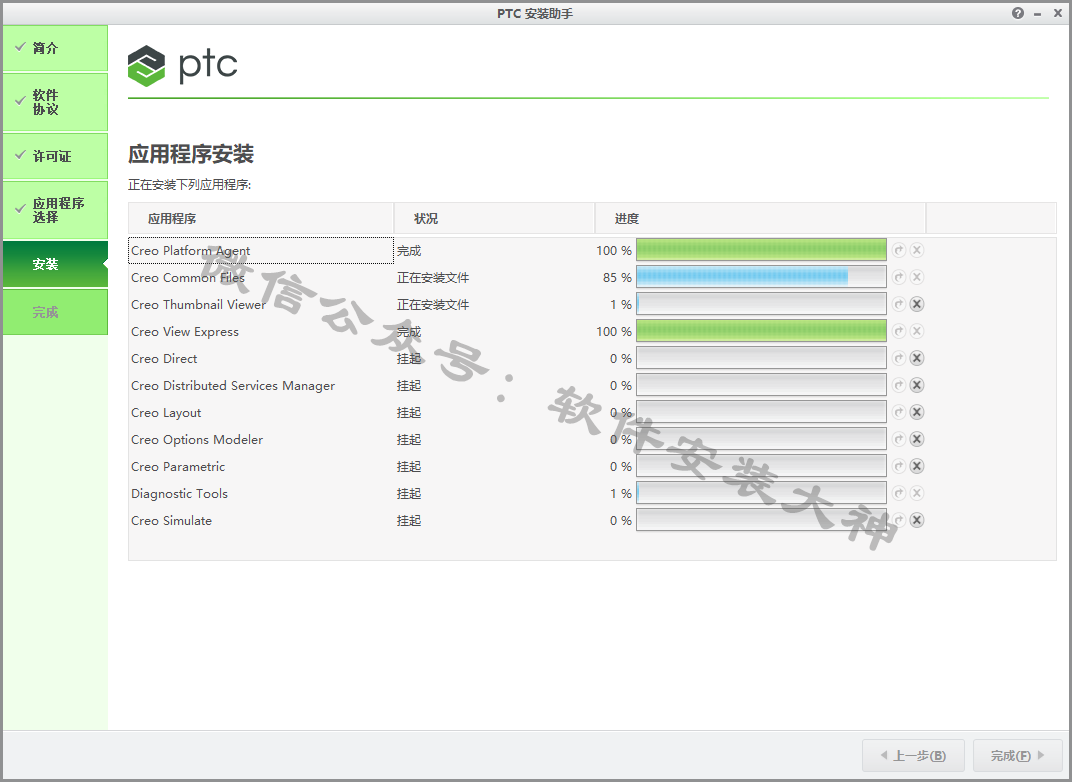Click the PTC logo
The height and width of the screenshot is (782, 1072).
183,65
